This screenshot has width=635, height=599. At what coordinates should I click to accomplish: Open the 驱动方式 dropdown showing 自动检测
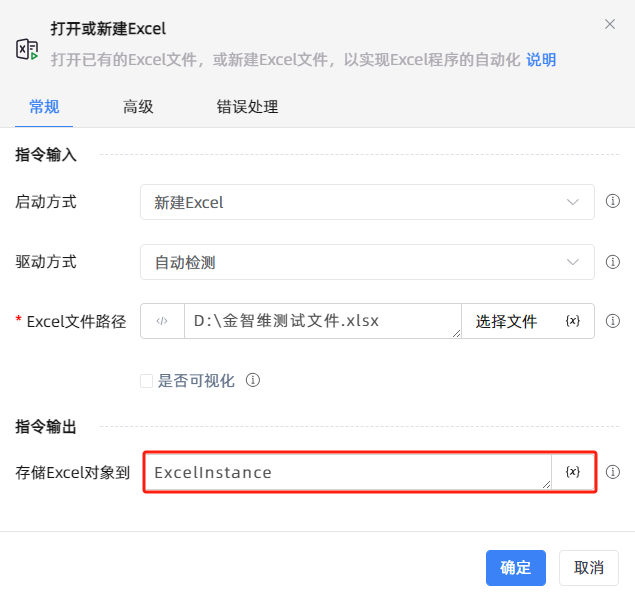point(367,262)
